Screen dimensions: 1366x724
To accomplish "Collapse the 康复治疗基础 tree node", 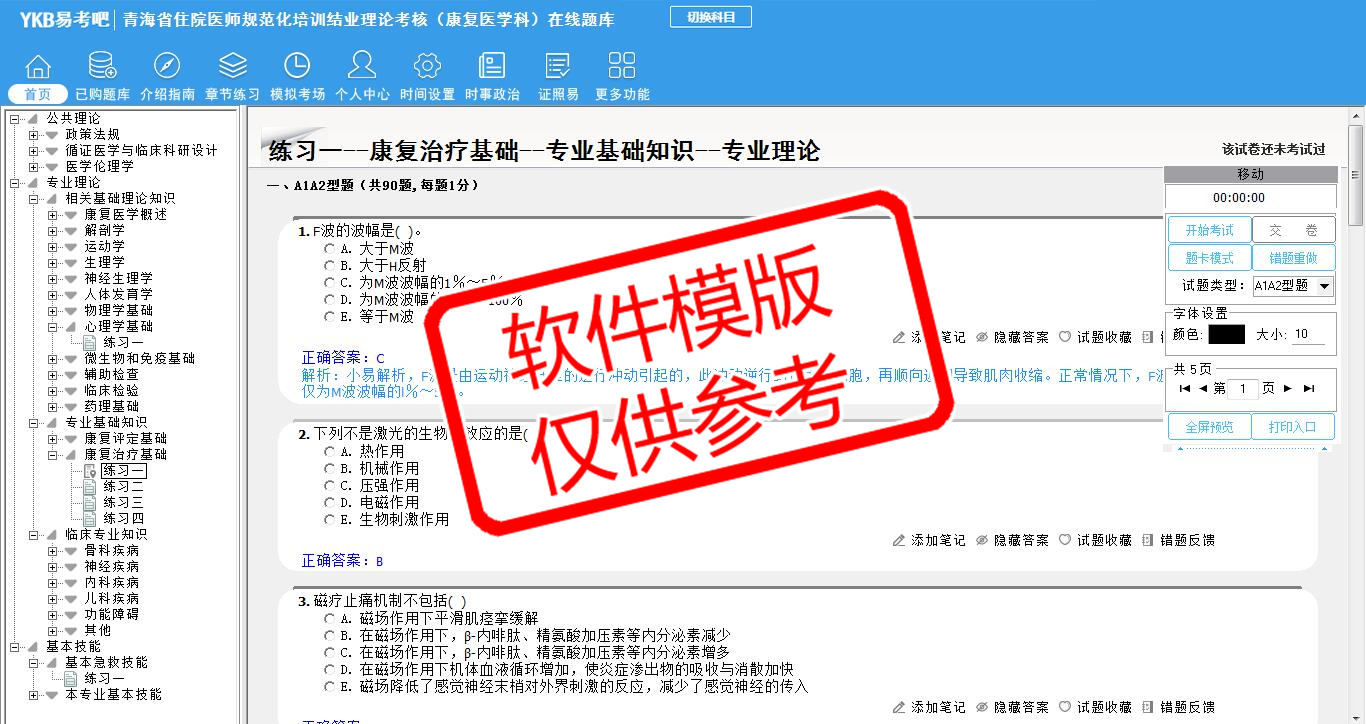I will (x=53, y=454).
